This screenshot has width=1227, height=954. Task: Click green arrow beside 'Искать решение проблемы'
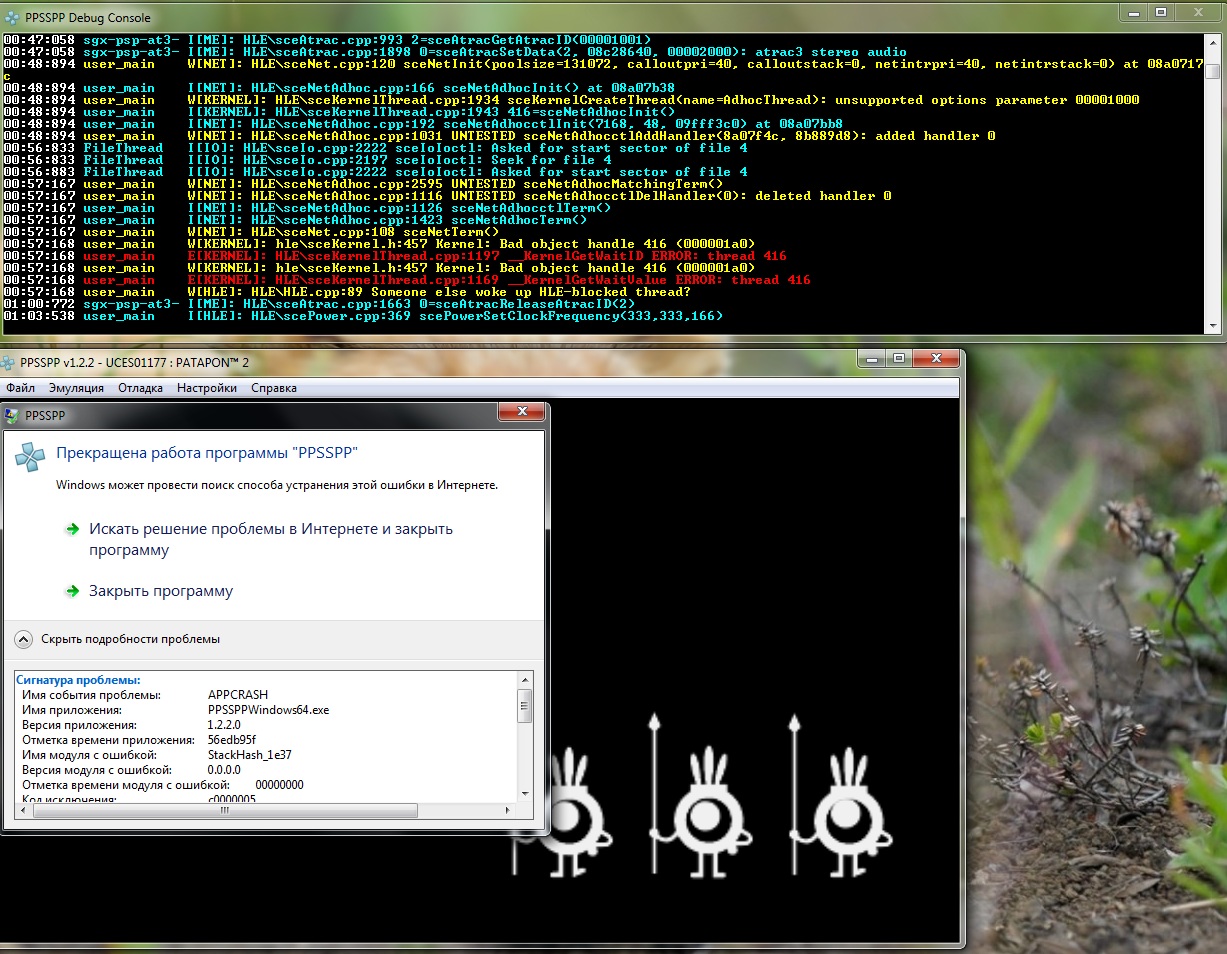72,529
